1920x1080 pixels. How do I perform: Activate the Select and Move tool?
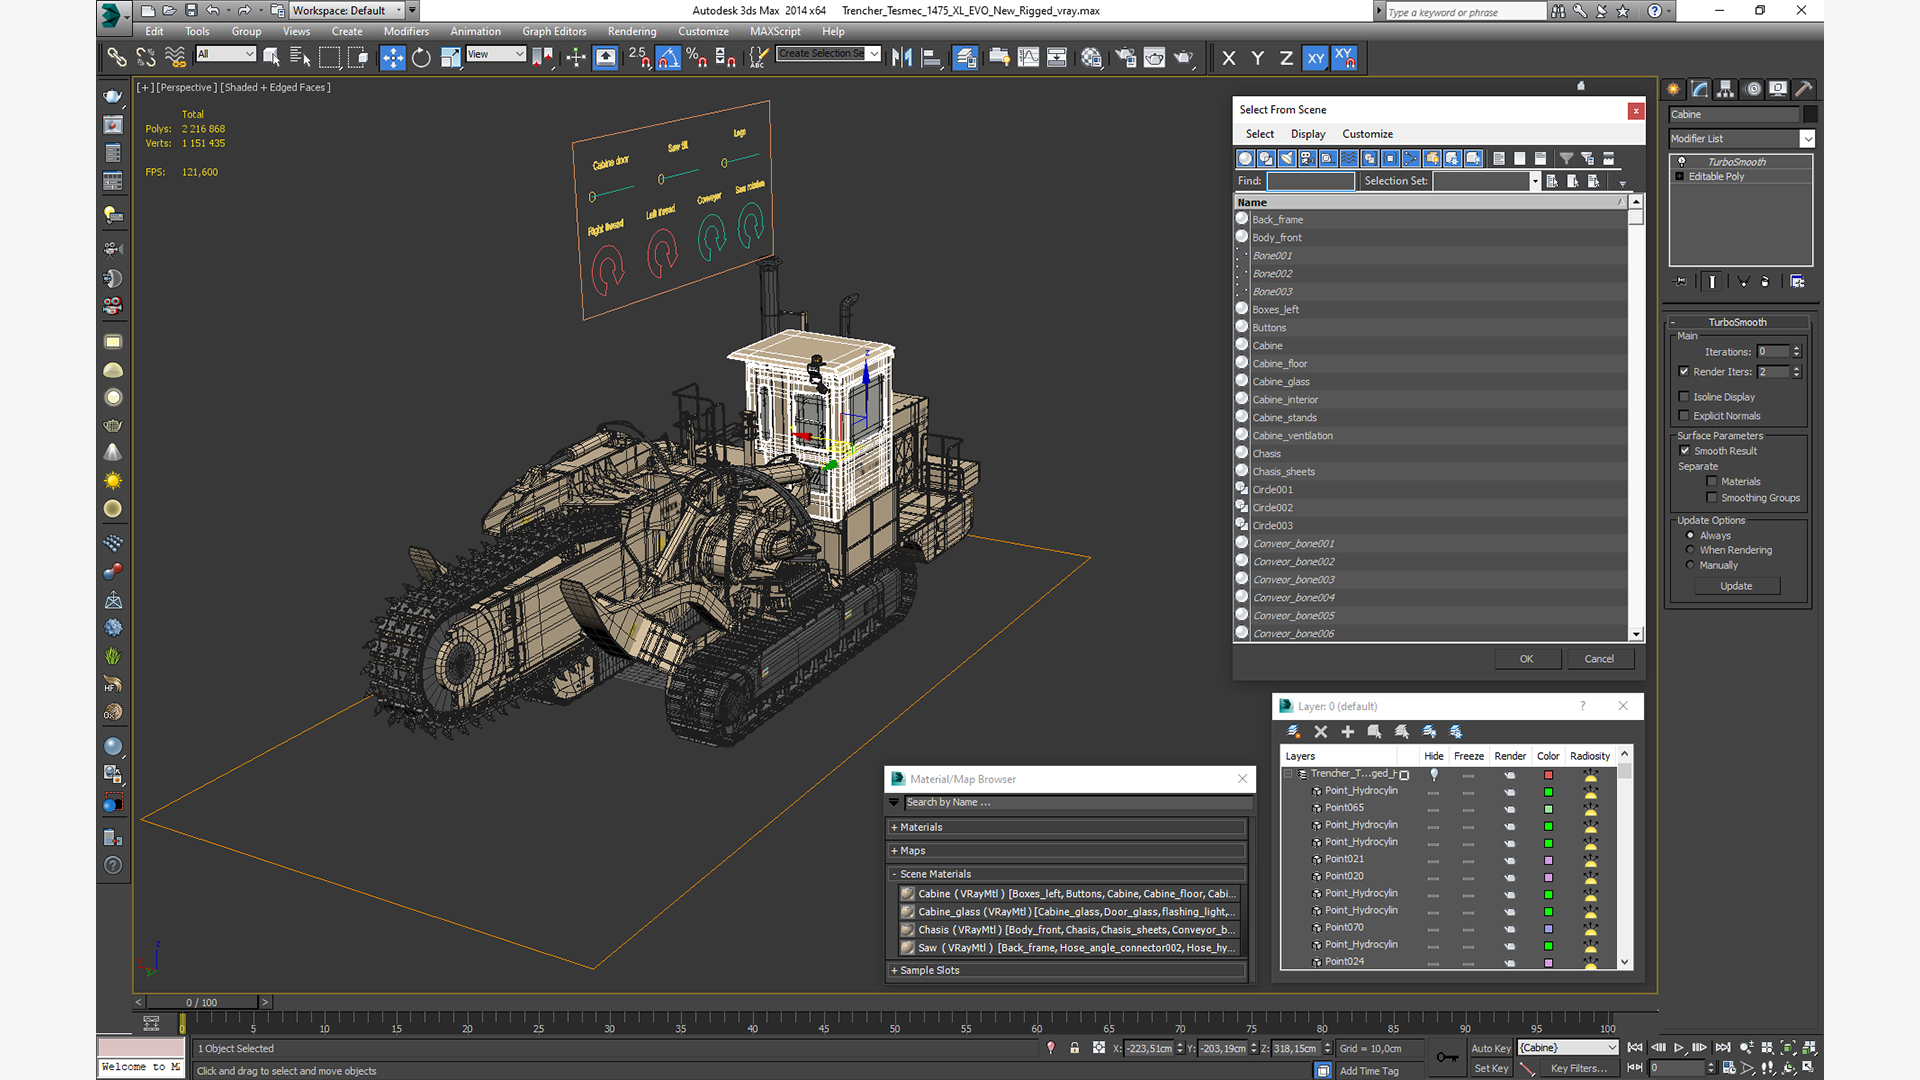392,58
